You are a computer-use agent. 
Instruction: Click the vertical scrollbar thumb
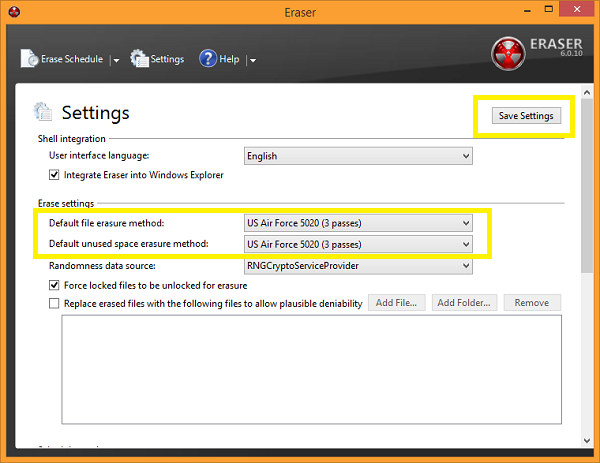point(587,186)
